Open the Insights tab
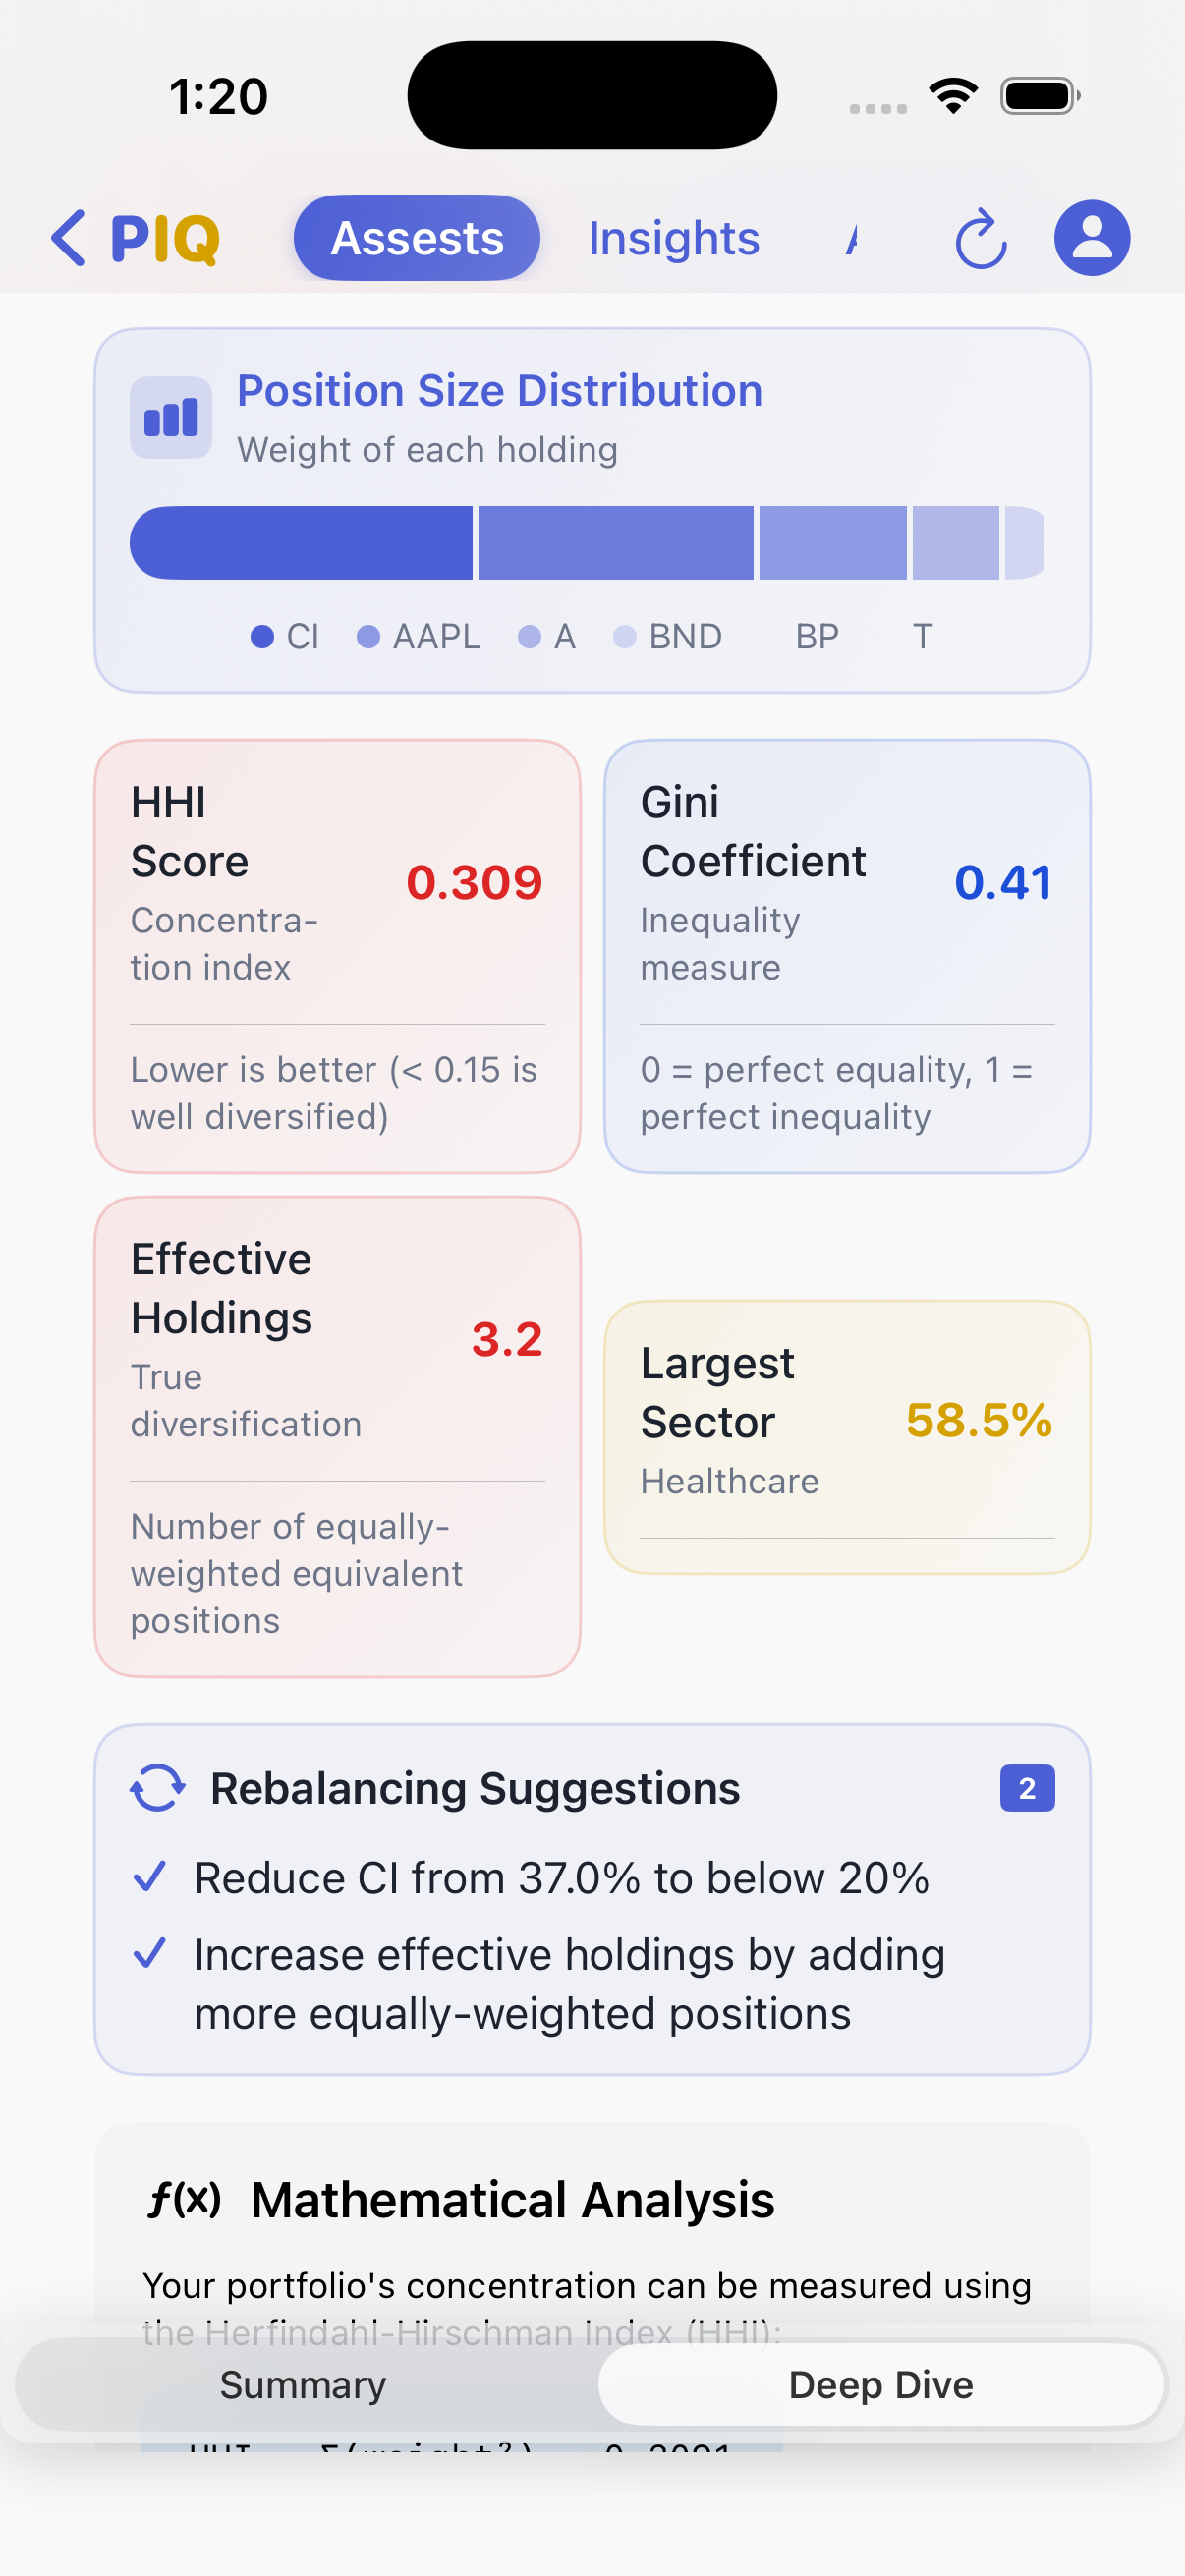This screenshot has height=2576, width=1185. click(x=674, y=238)
